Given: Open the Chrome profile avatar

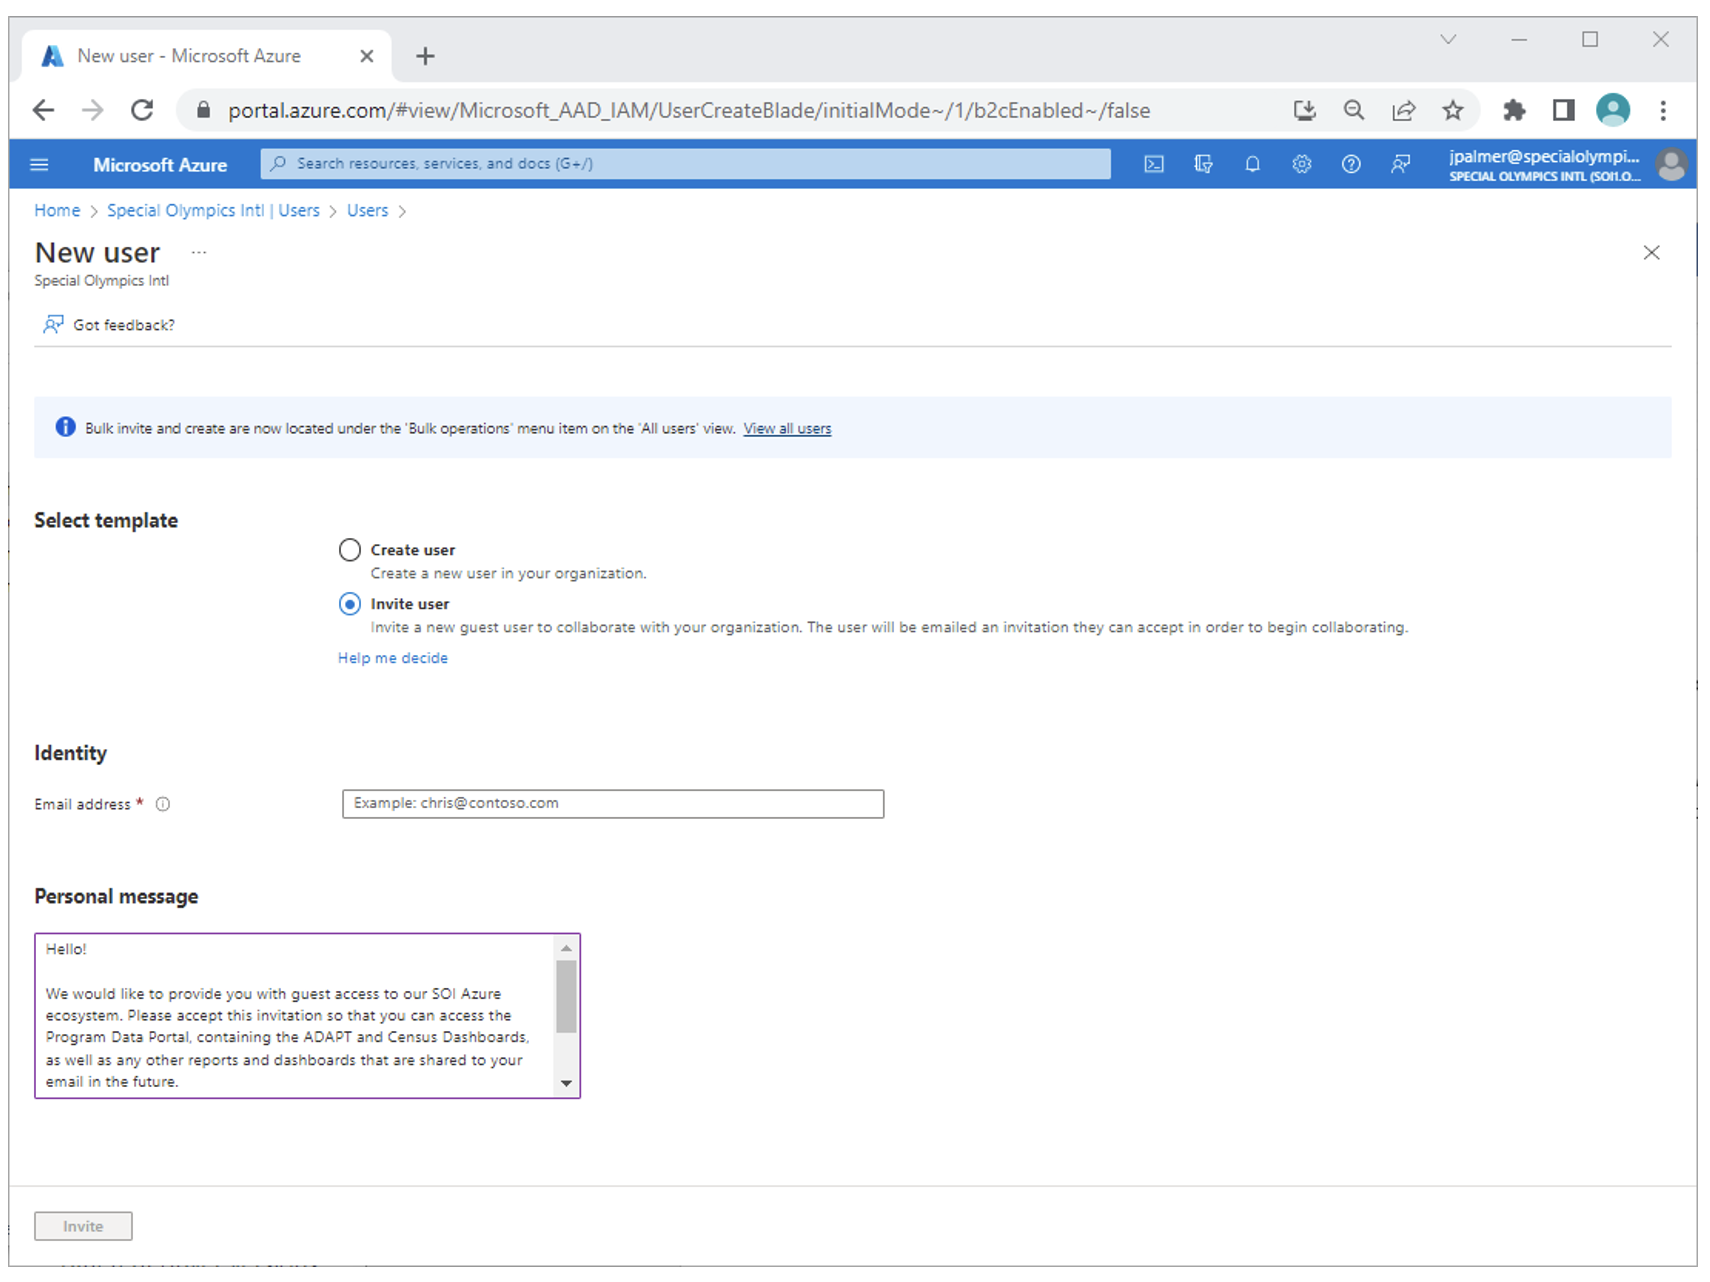Looking at the screenshot, I should tap(1612, 110).
